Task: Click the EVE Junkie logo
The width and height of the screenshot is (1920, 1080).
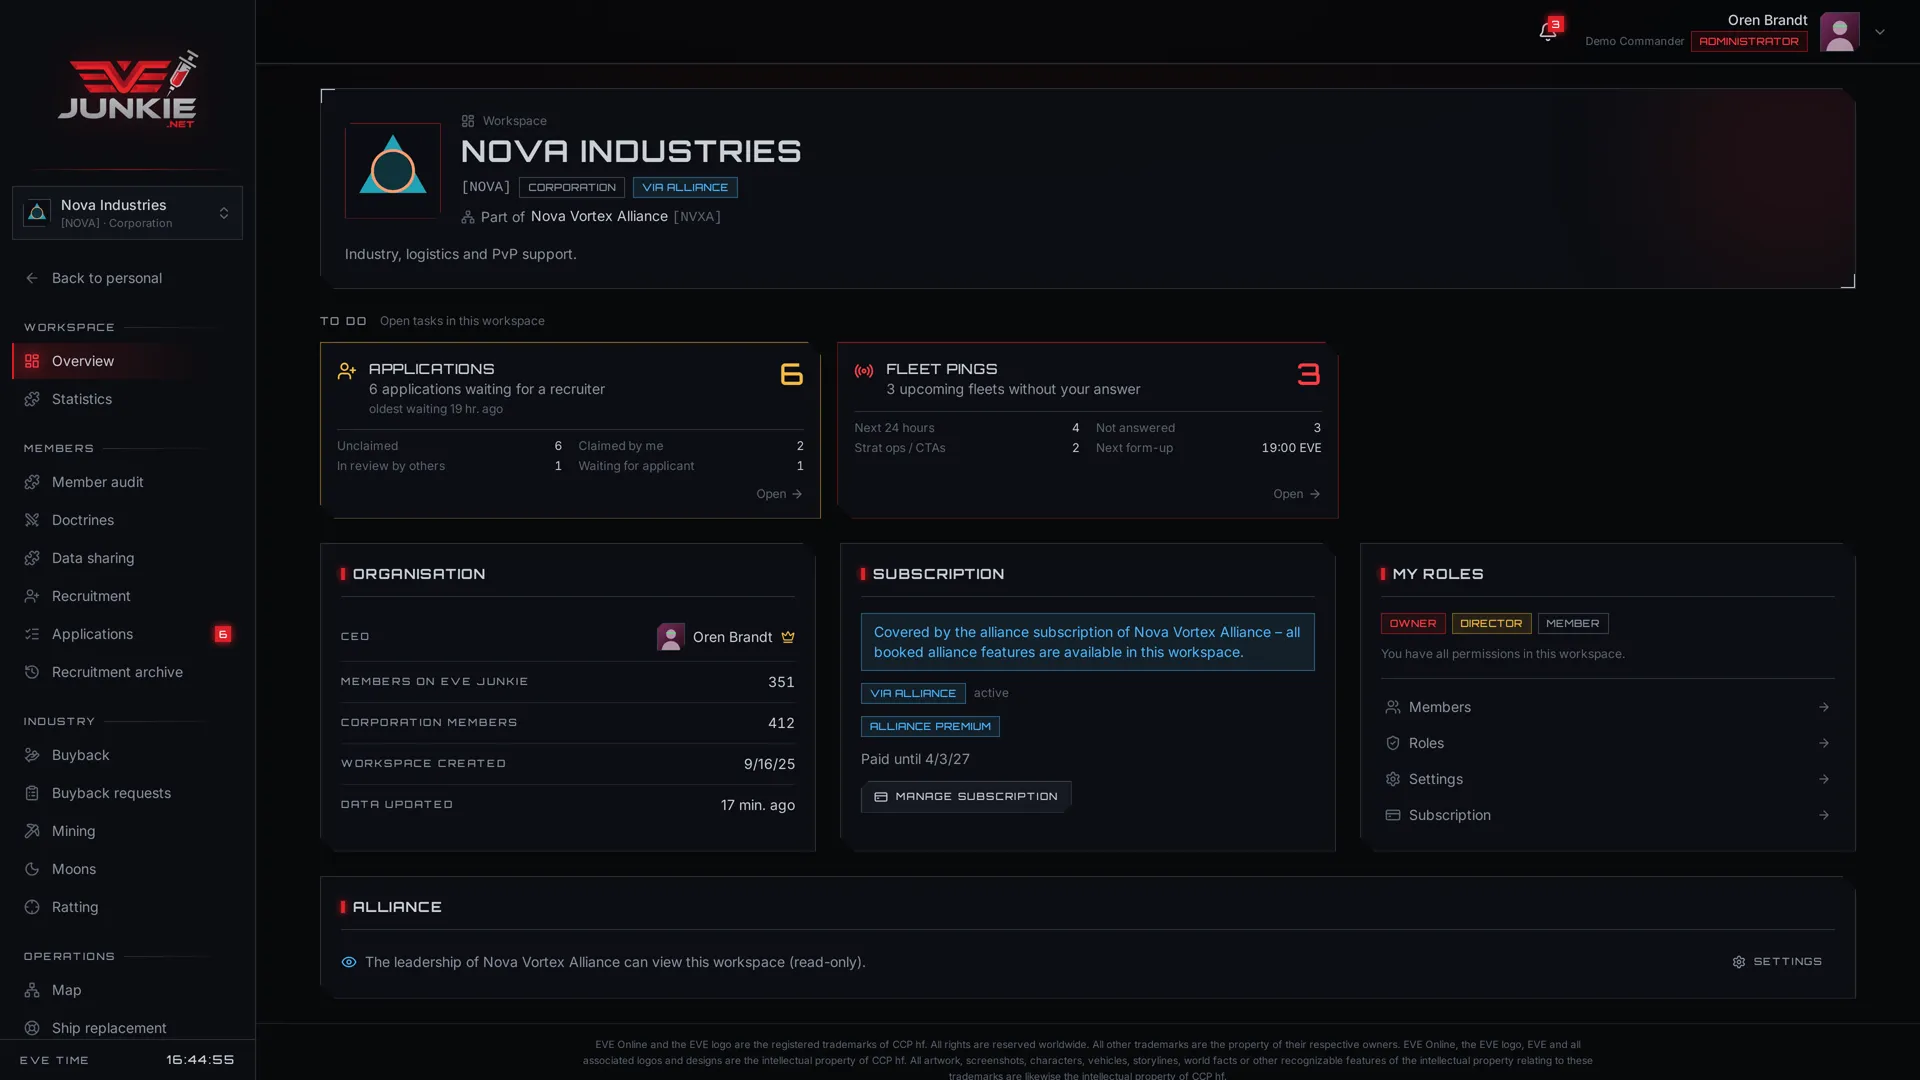Action: (x=128, y=89)
